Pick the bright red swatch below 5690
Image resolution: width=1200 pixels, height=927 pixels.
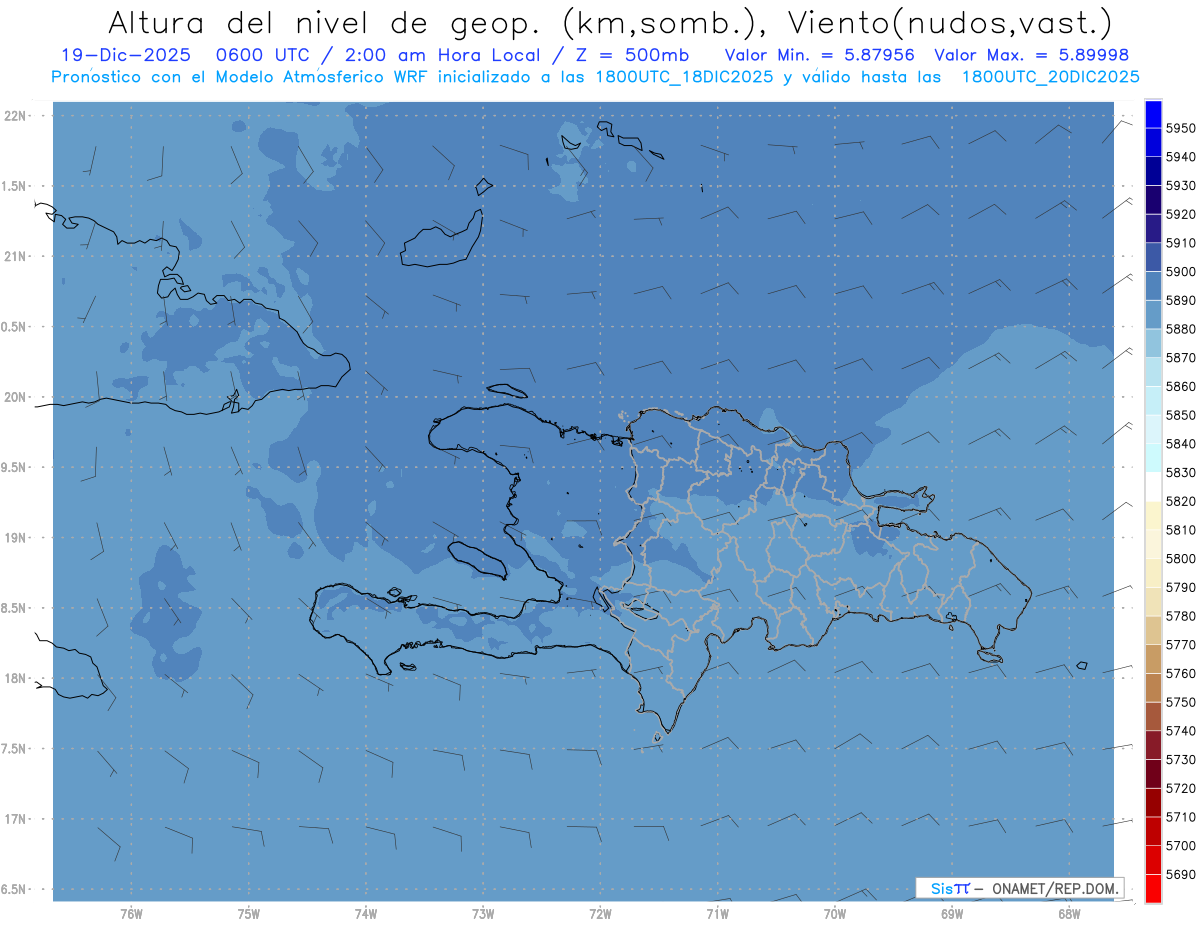[x=1153, y=888]
